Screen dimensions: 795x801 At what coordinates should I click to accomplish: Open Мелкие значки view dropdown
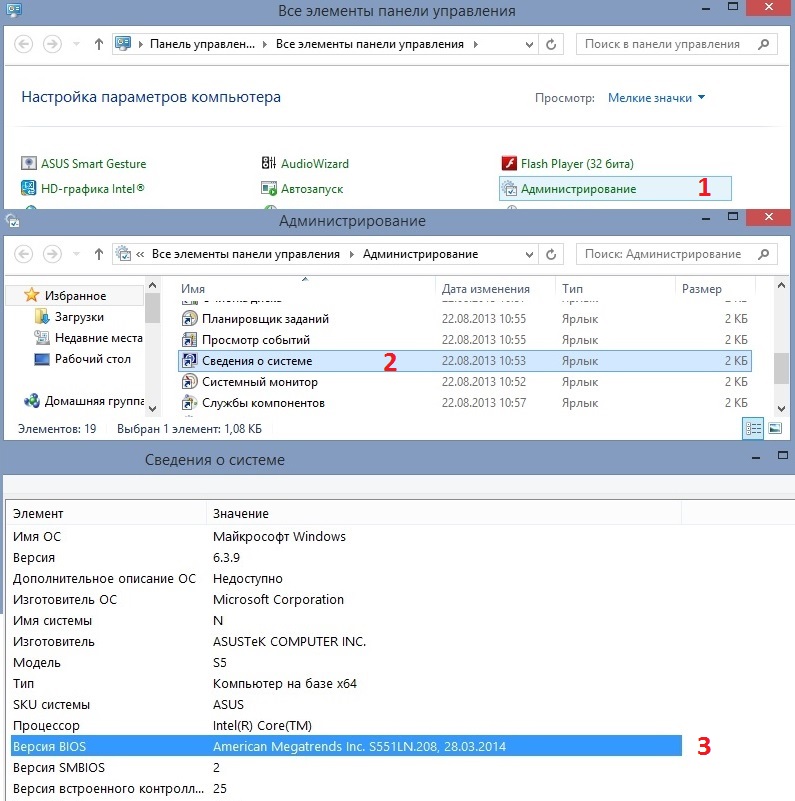point(657,98)
